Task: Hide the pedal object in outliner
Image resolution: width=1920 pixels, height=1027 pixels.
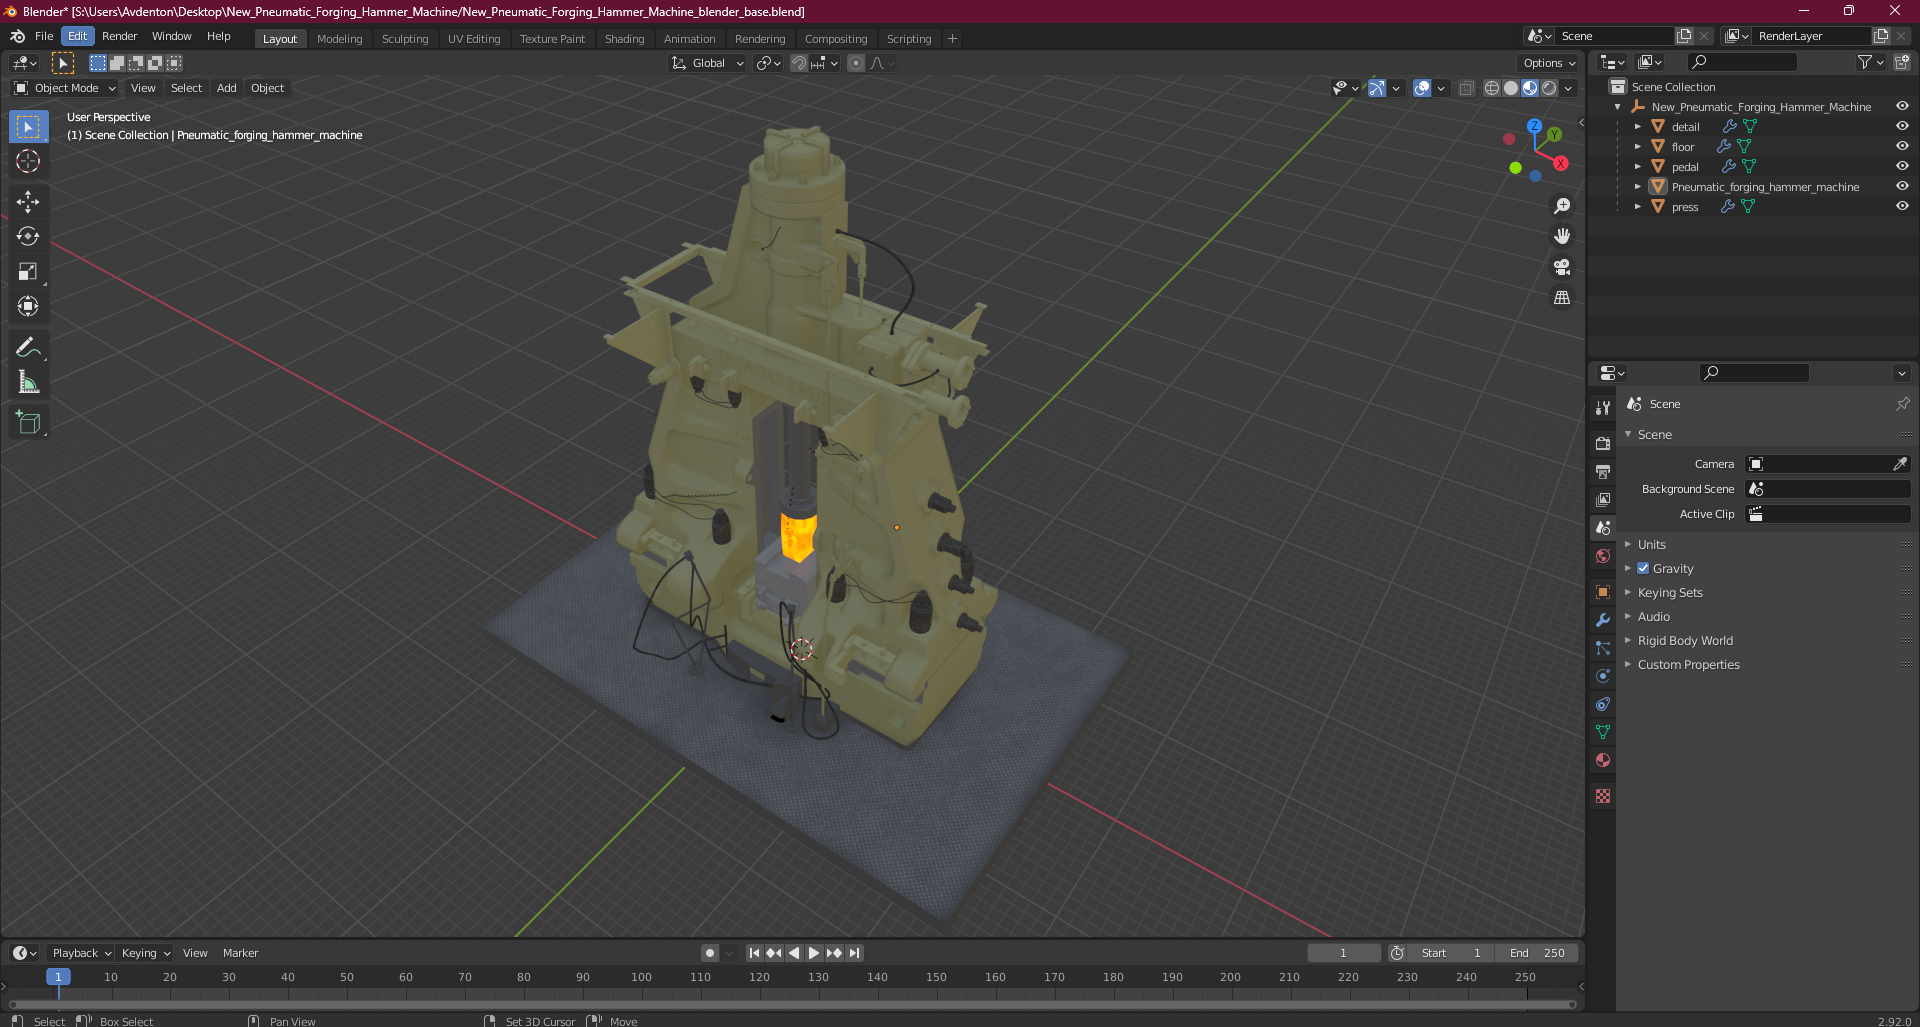Action: pyautogui.click(x=1902, y=166)
